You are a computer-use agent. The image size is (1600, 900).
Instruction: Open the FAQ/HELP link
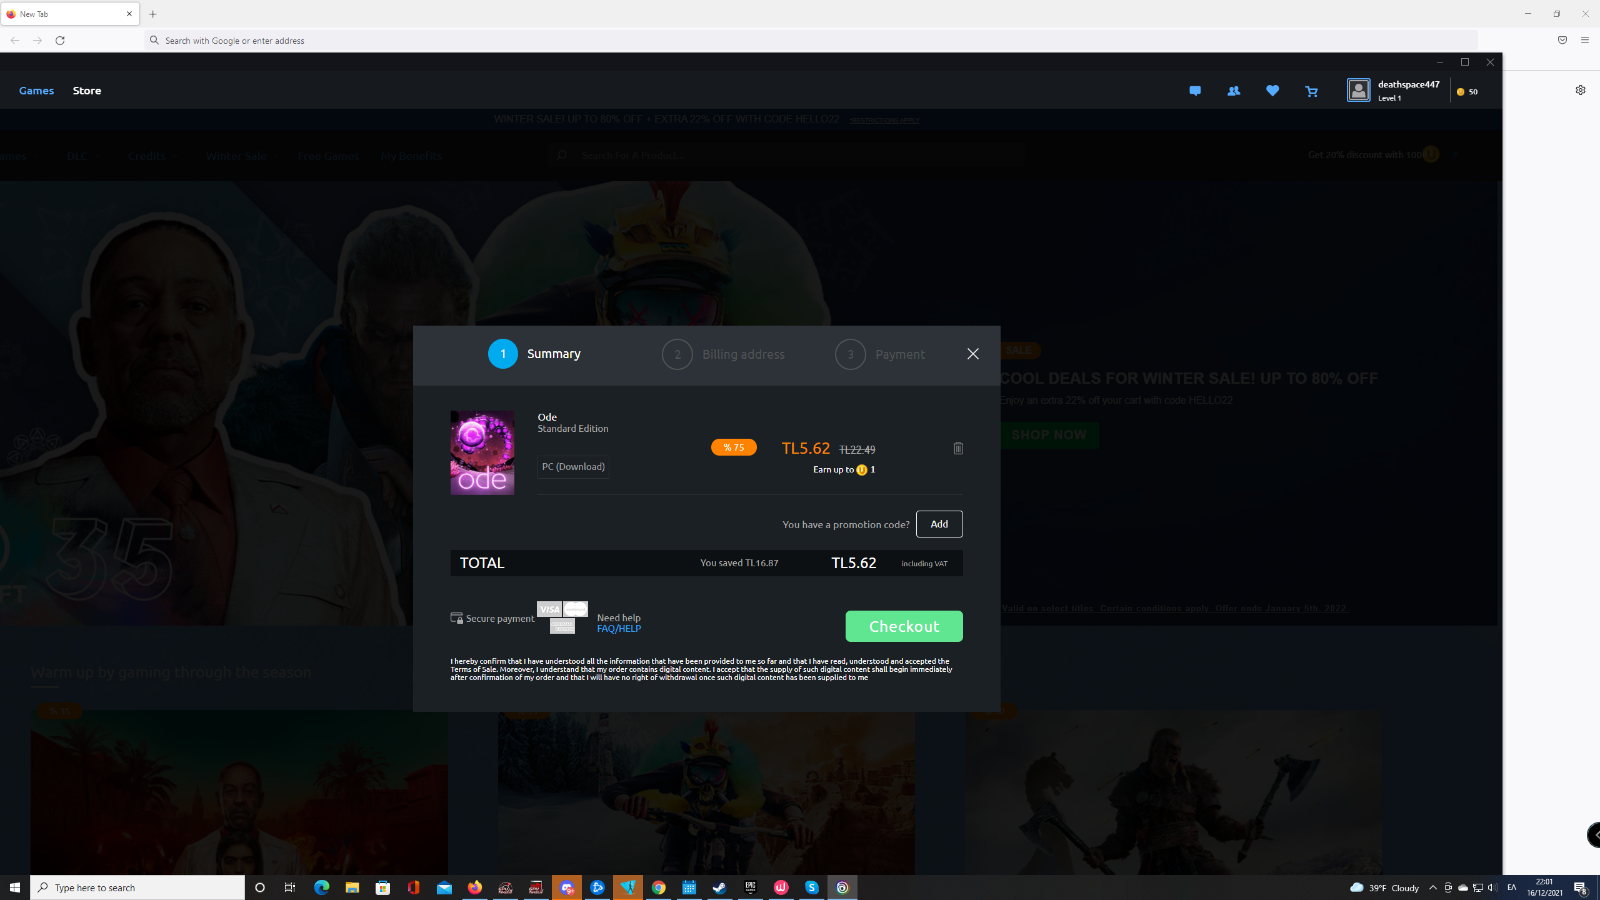tap(619, 629)
